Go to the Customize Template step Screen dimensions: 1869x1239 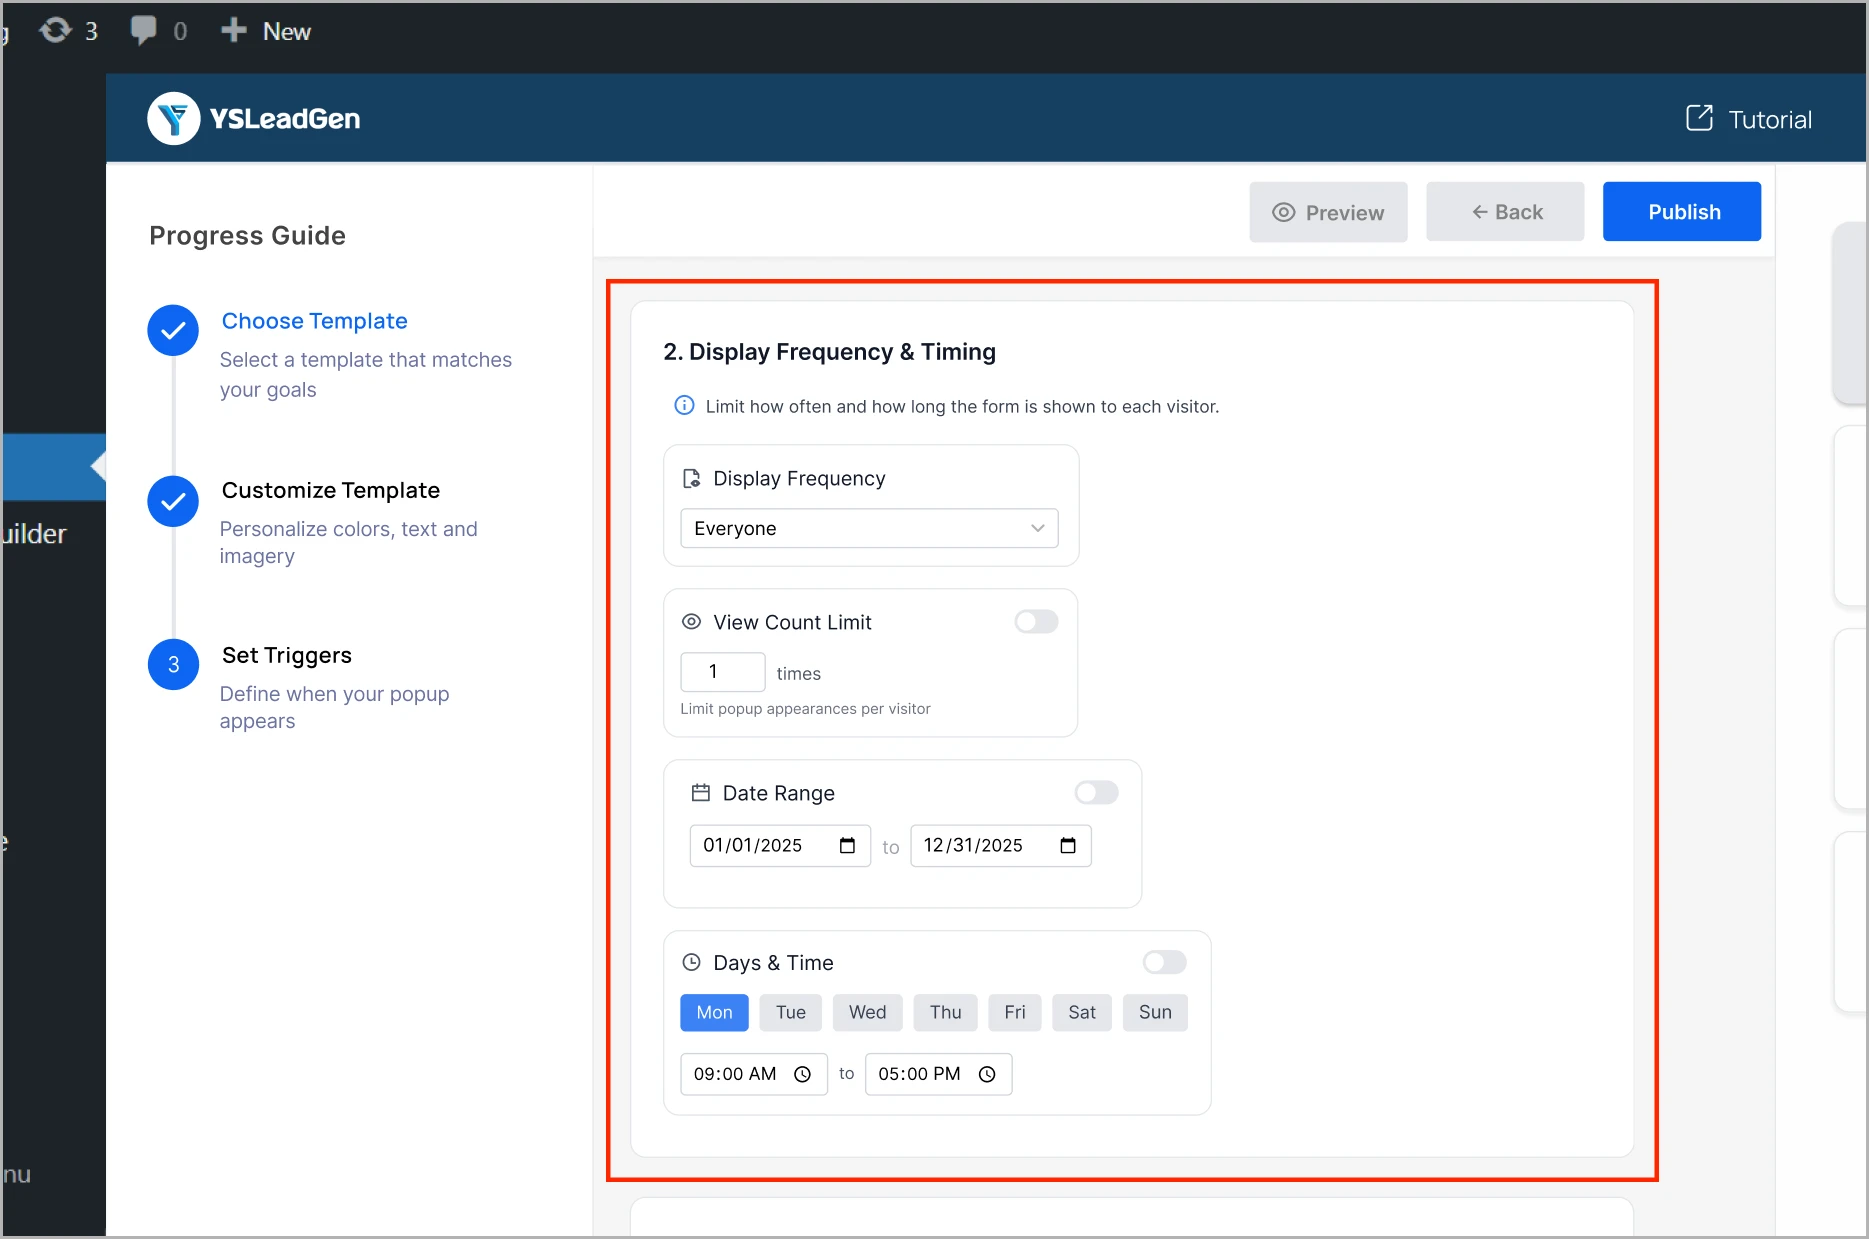pos(331,490)
